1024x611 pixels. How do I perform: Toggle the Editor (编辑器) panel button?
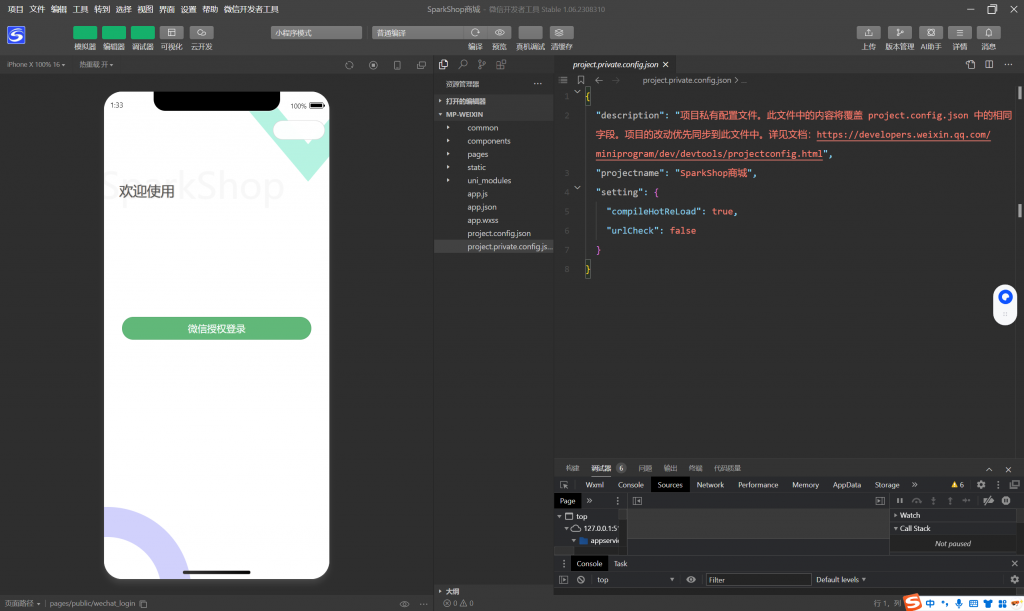114,33
